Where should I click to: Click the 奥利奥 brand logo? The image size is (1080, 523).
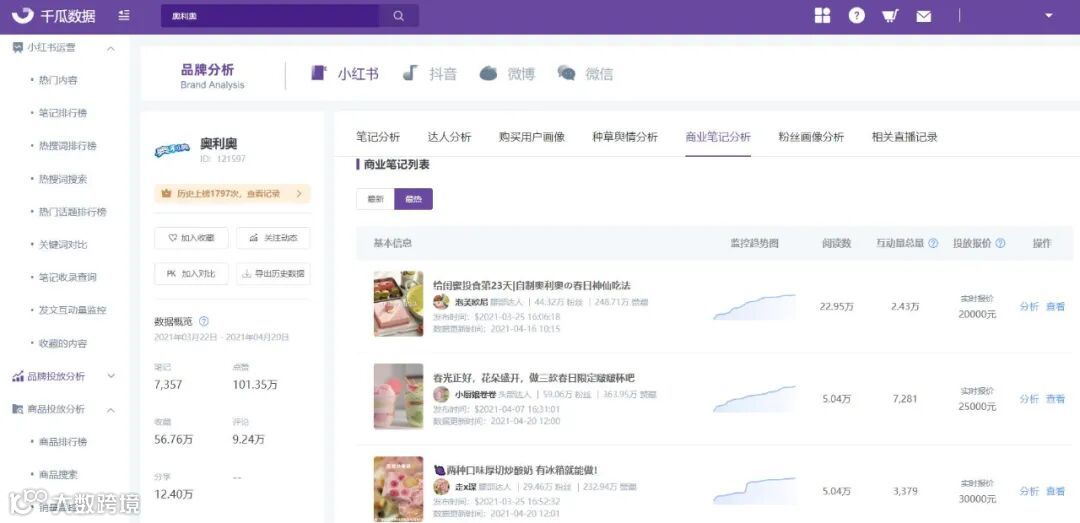pos(172,150)
